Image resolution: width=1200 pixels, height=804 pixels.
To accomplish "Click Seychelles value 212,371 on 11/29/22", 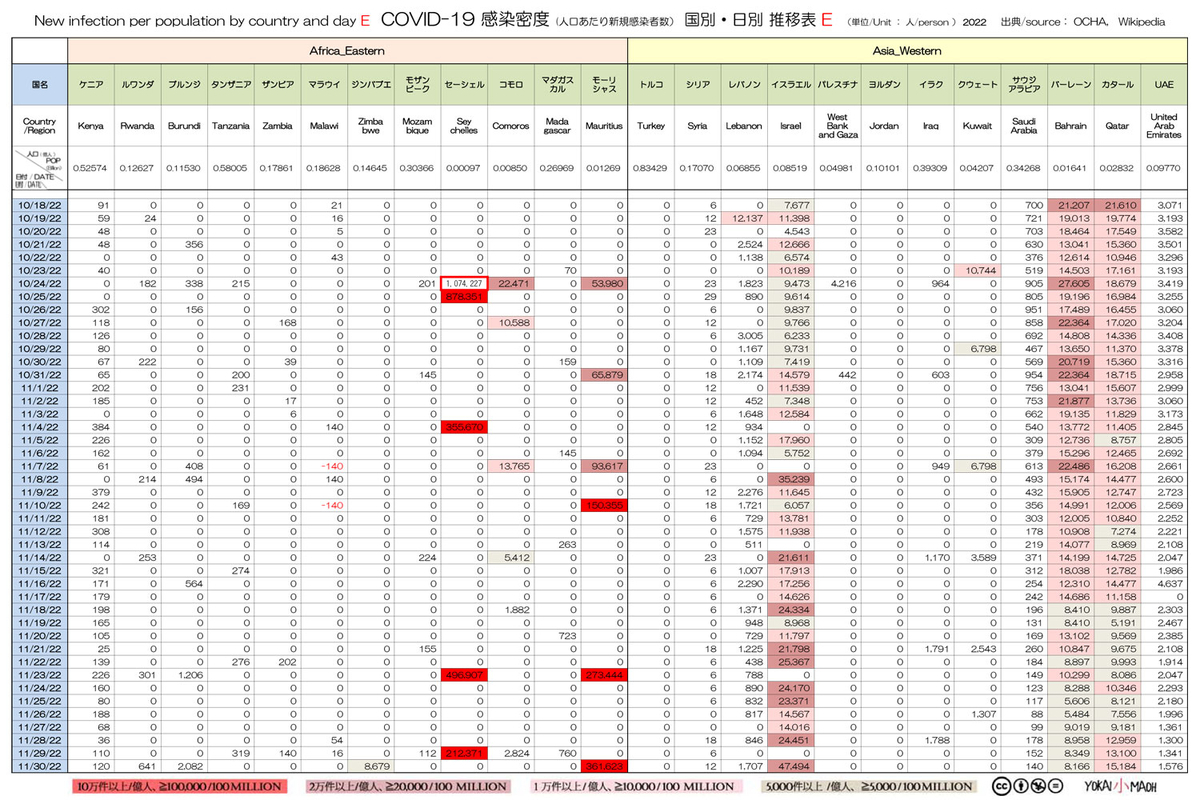I will coord(464,751).
